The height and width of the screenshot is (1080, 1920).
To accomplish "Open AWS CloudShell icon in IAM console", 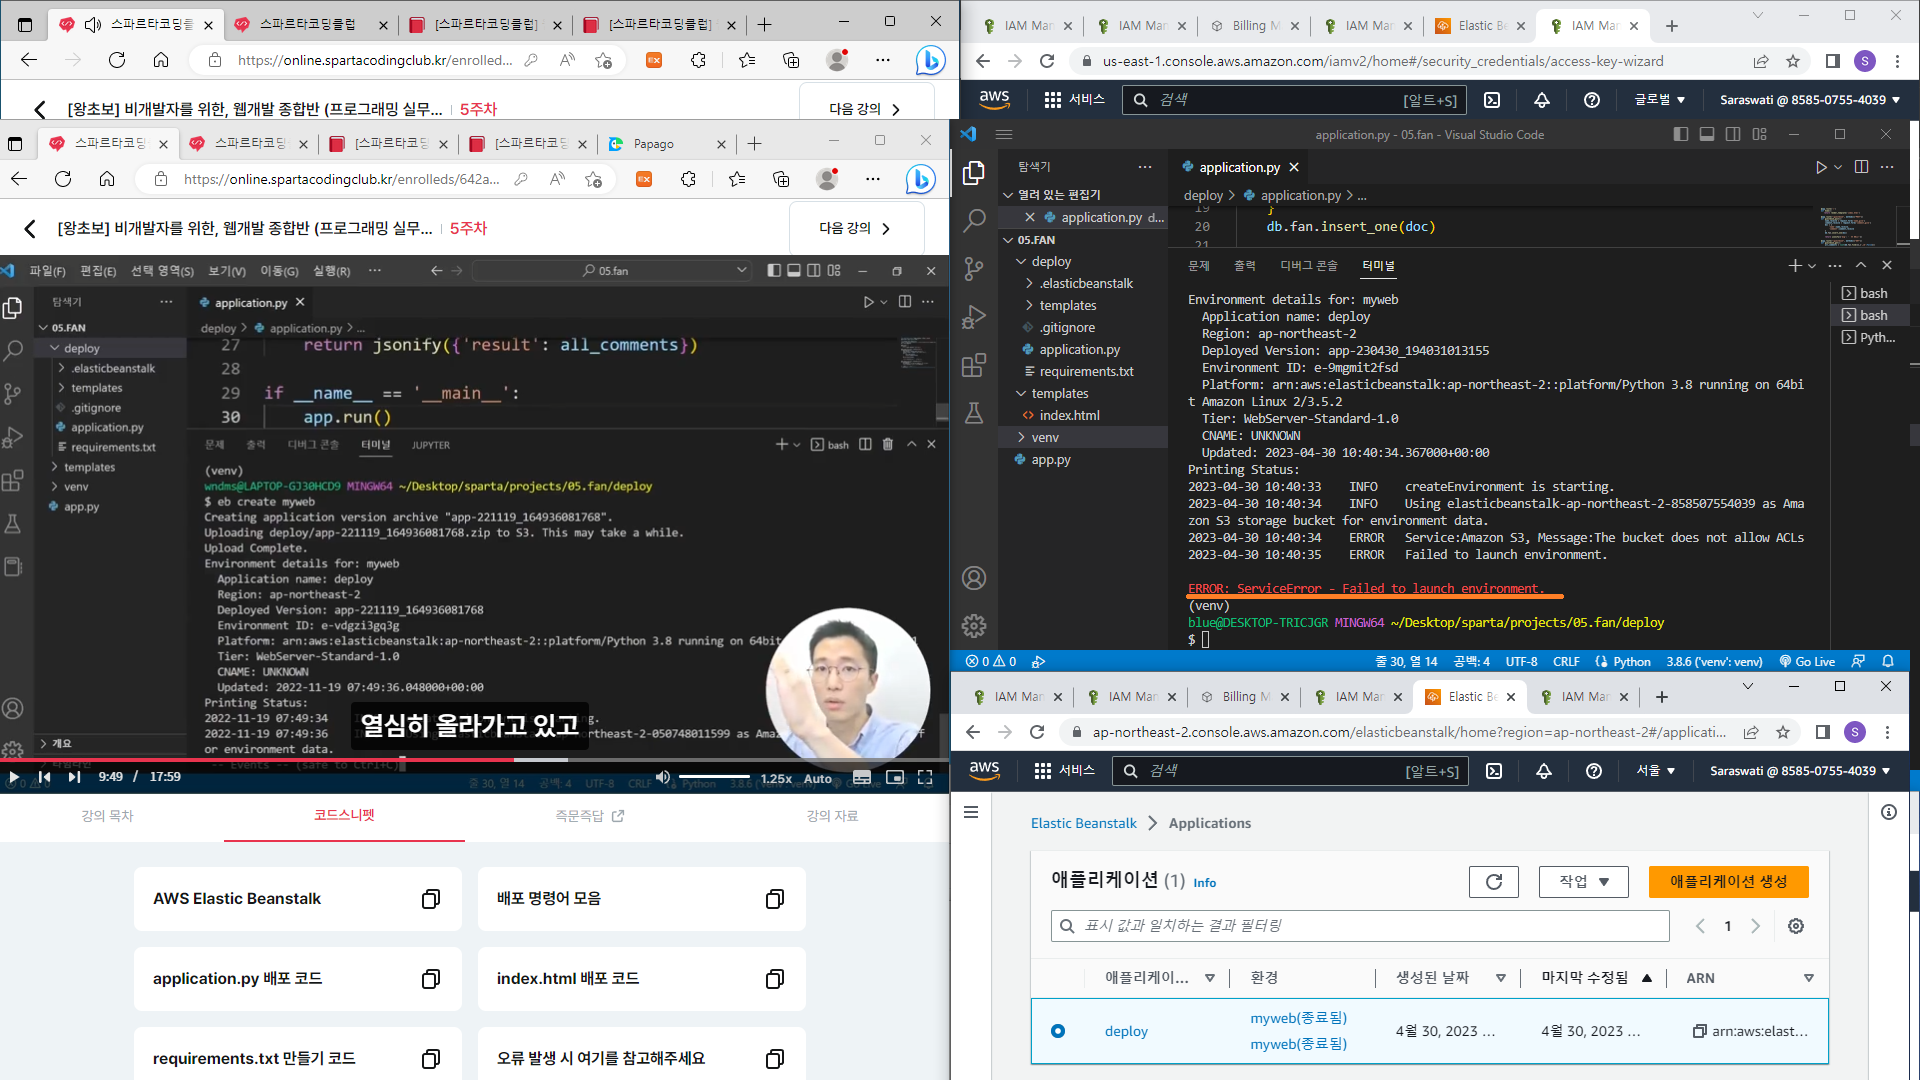I will click(1492, 100).
